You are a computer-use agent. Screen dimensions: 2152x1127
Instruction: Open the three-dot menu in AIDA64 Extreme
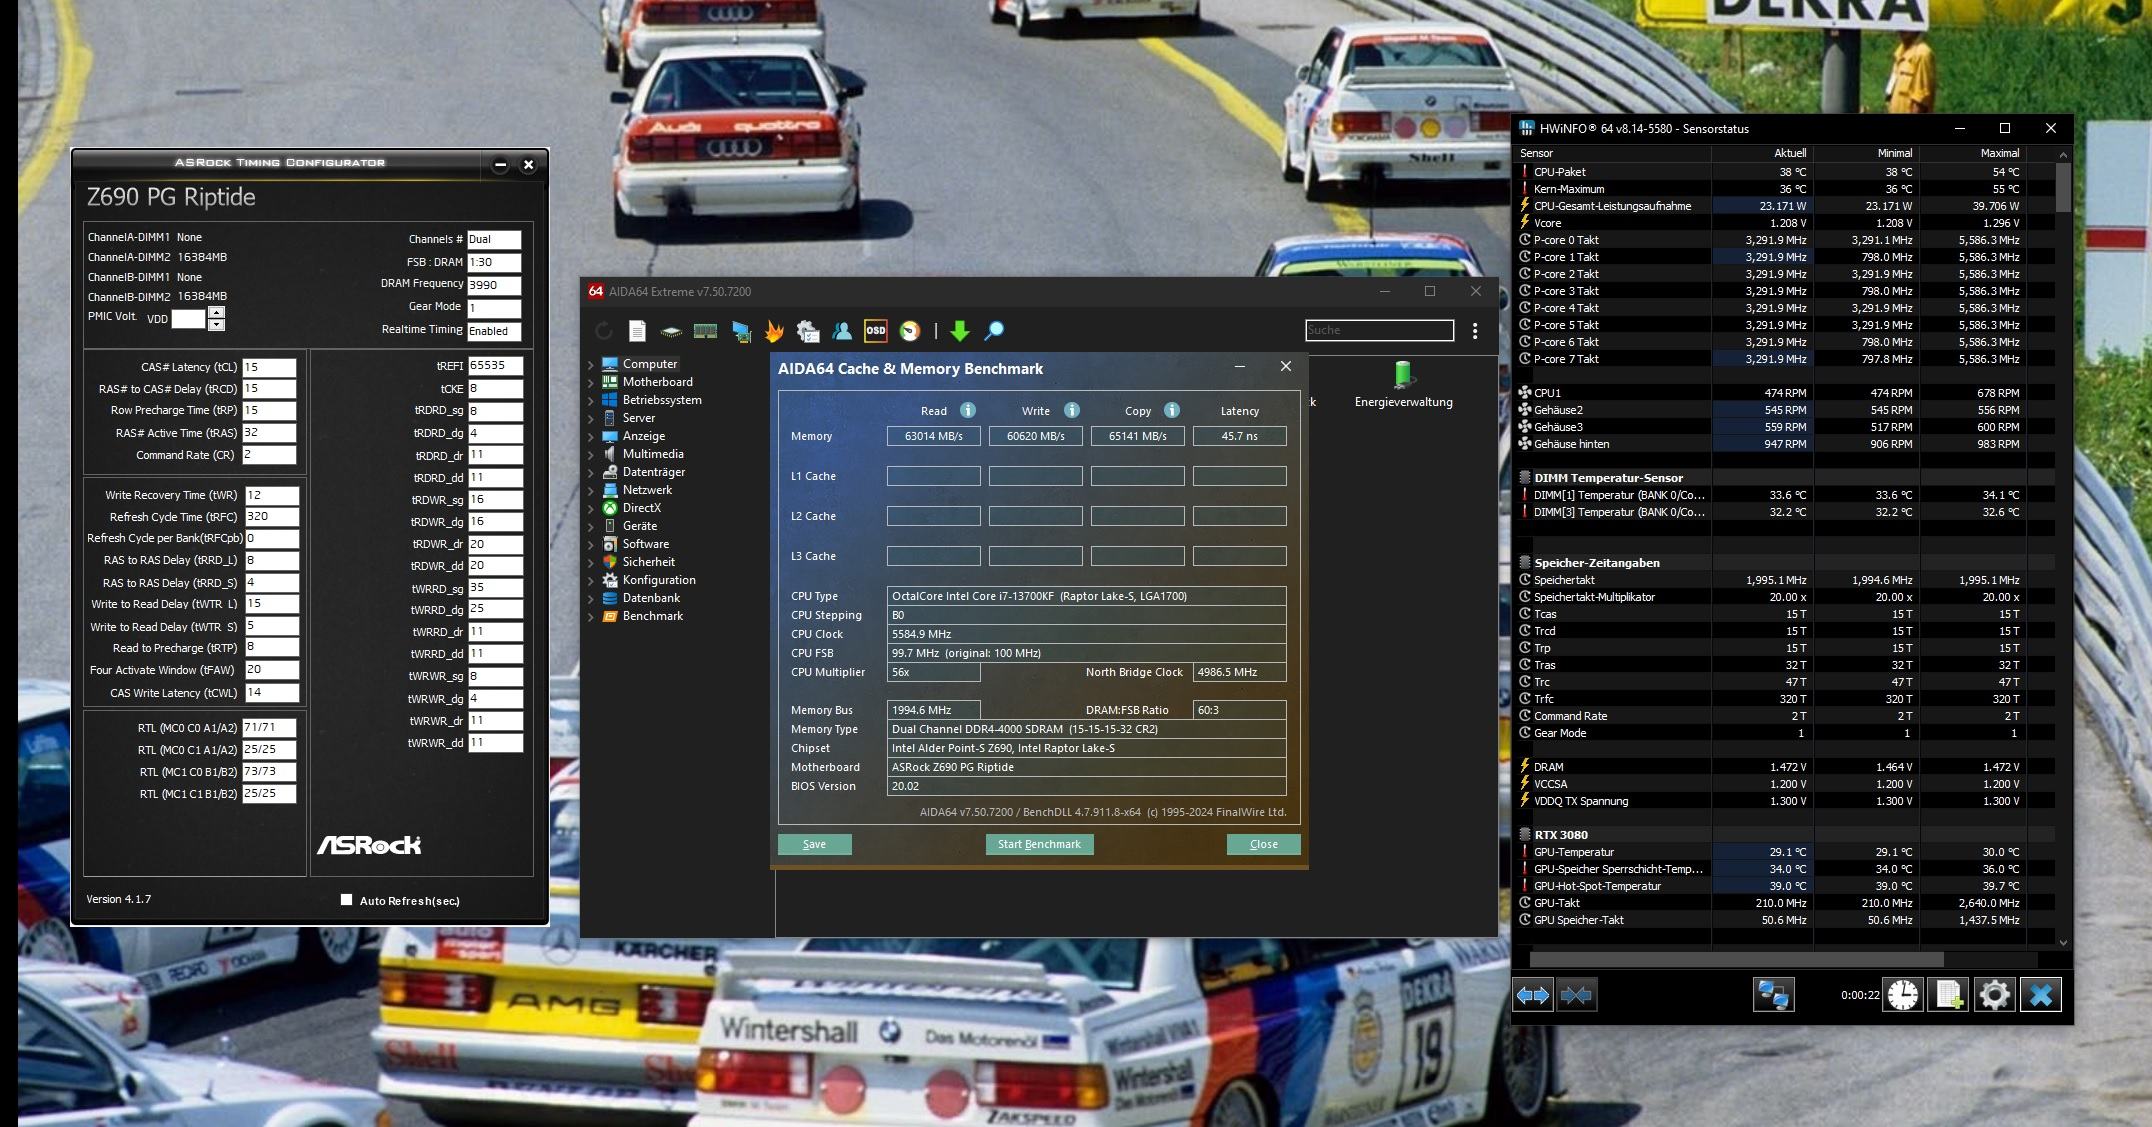click(1475, 331)
